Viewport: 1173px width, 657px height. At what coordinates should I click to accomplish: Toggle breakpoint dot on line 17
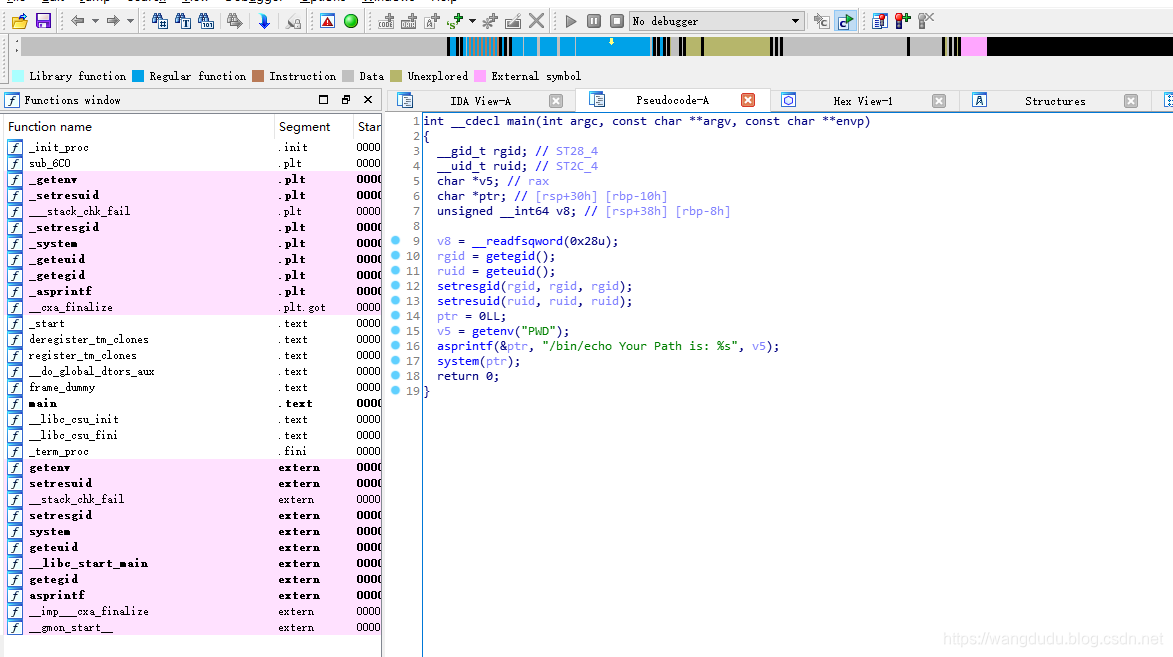tap(396, 360)
